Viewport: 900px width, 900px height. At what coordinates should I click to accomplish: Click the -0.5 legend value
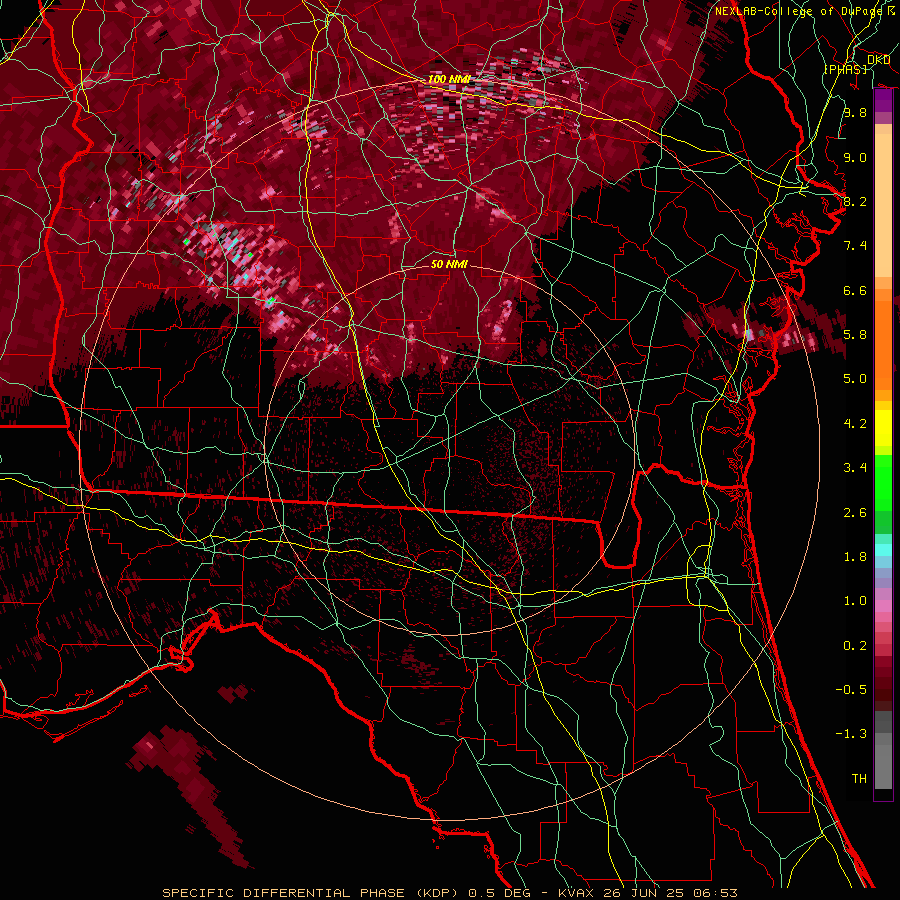pyautogui.click(x=851, y=690)
